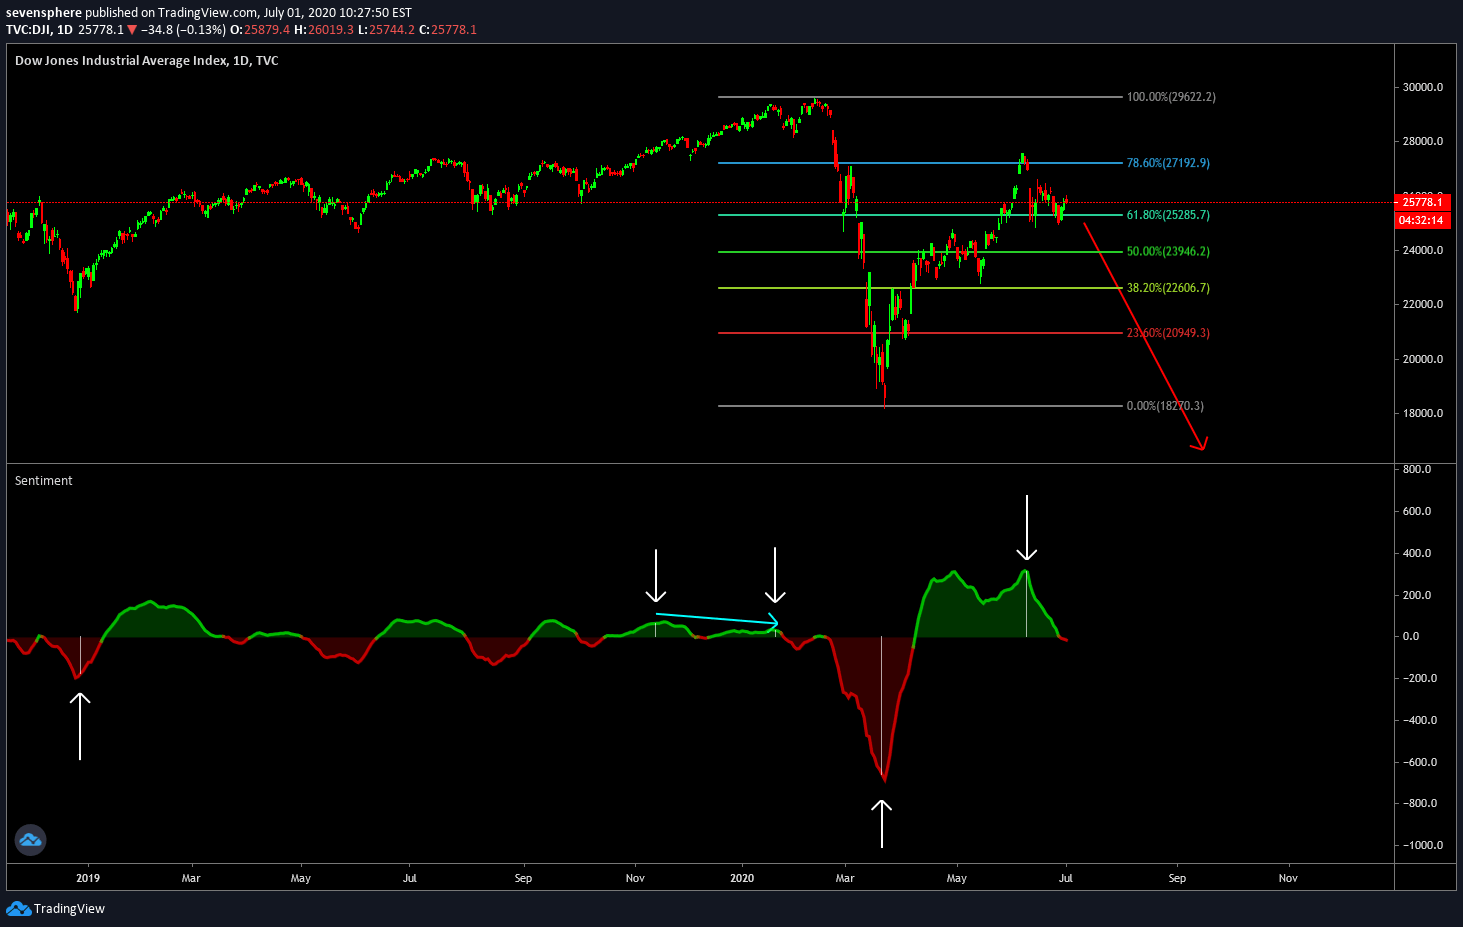The image size is (1463, 927).
Task: Click the countdown timer 04:32:14 label
Action: point(1421,220)
